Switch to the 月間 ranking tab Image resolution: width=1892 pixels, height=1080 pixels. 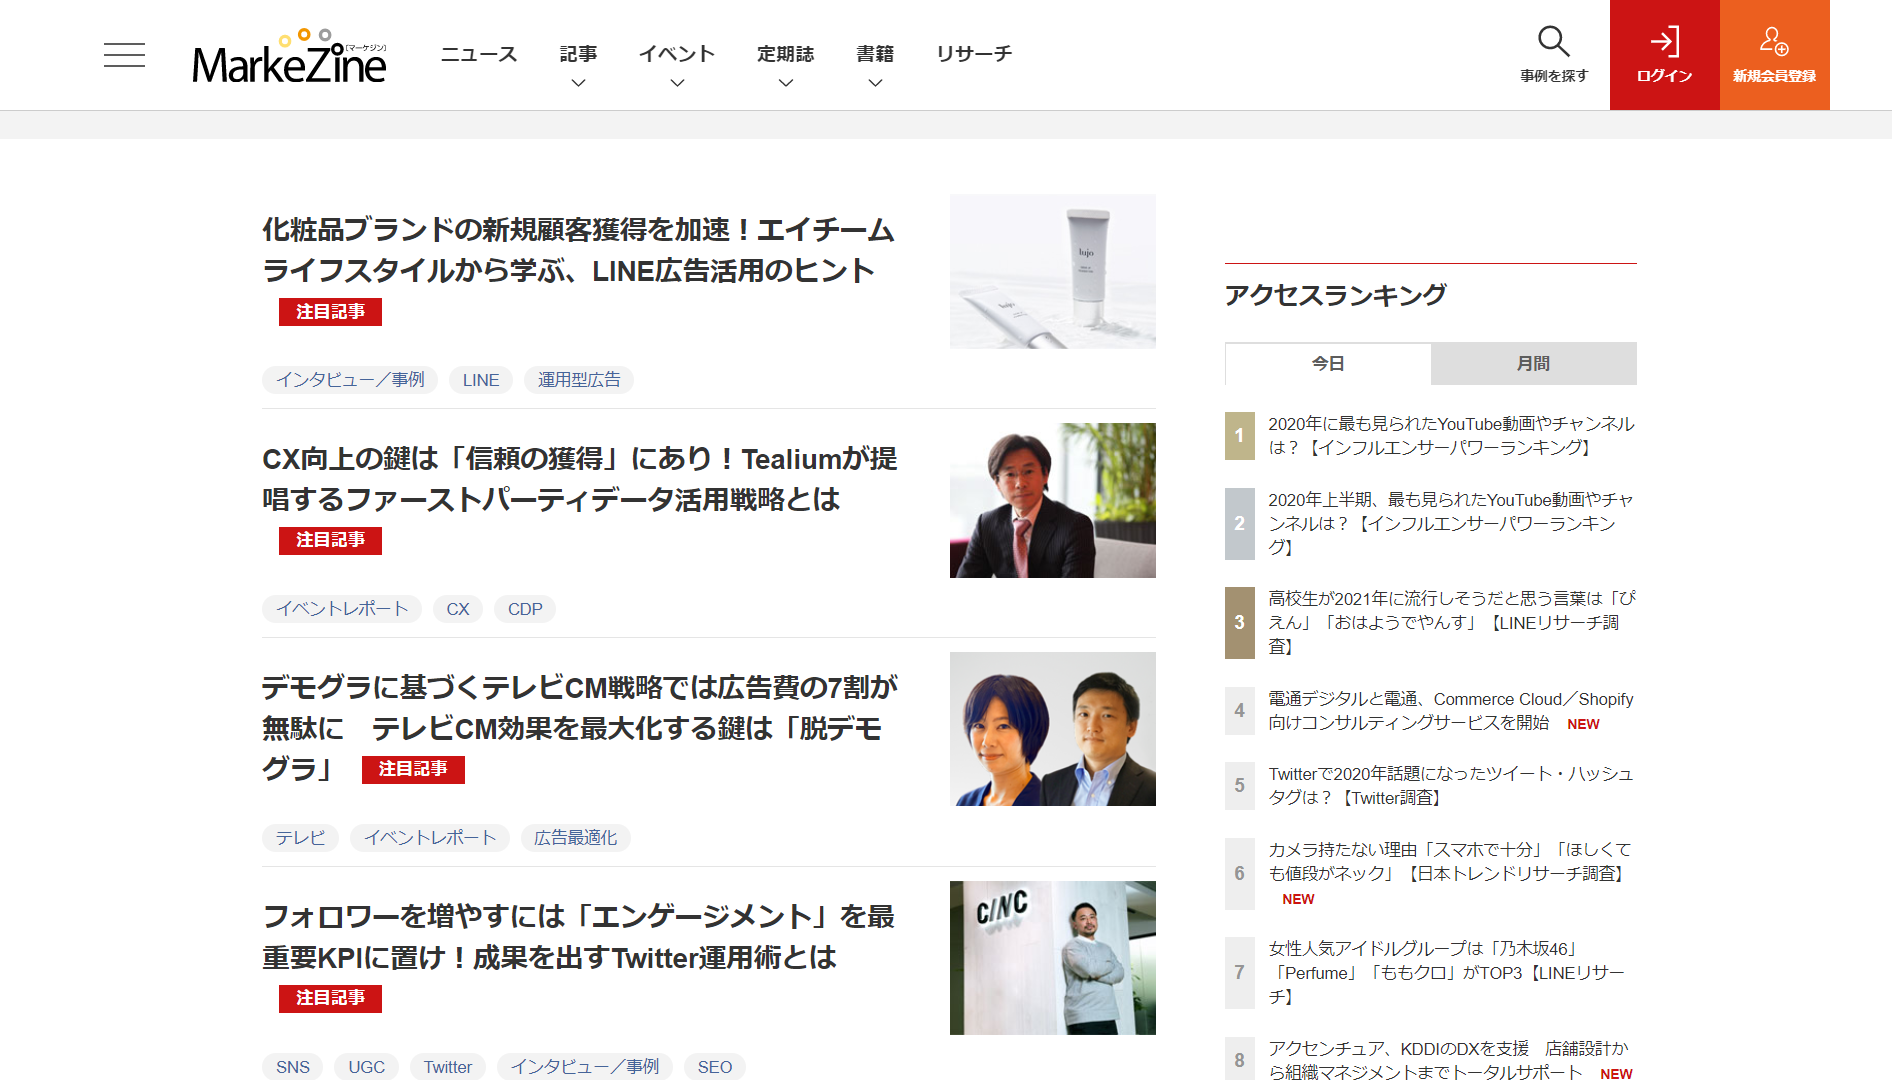(x=1534, y=364)
